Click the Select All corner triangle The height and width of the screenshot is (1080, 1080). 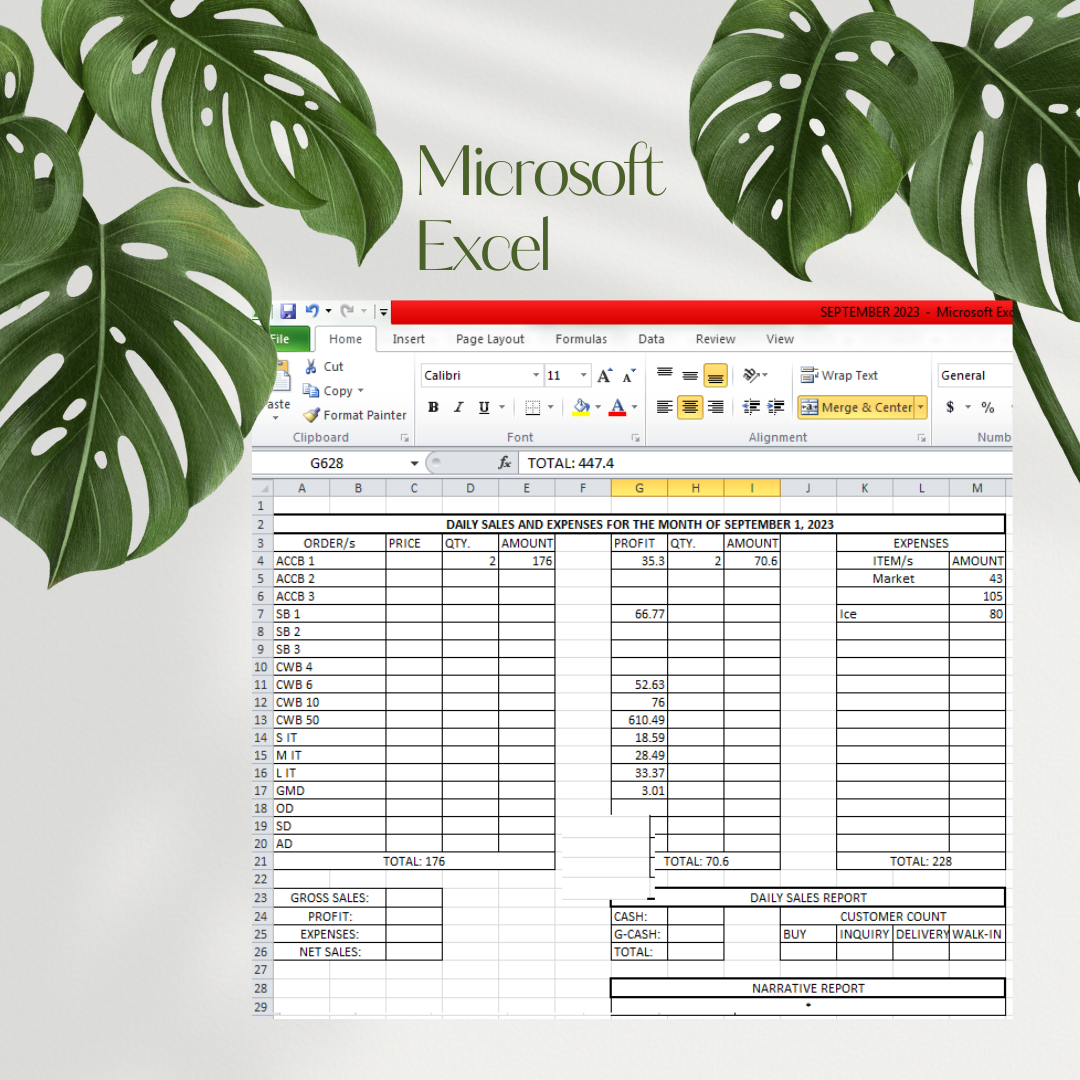(263, 488)
